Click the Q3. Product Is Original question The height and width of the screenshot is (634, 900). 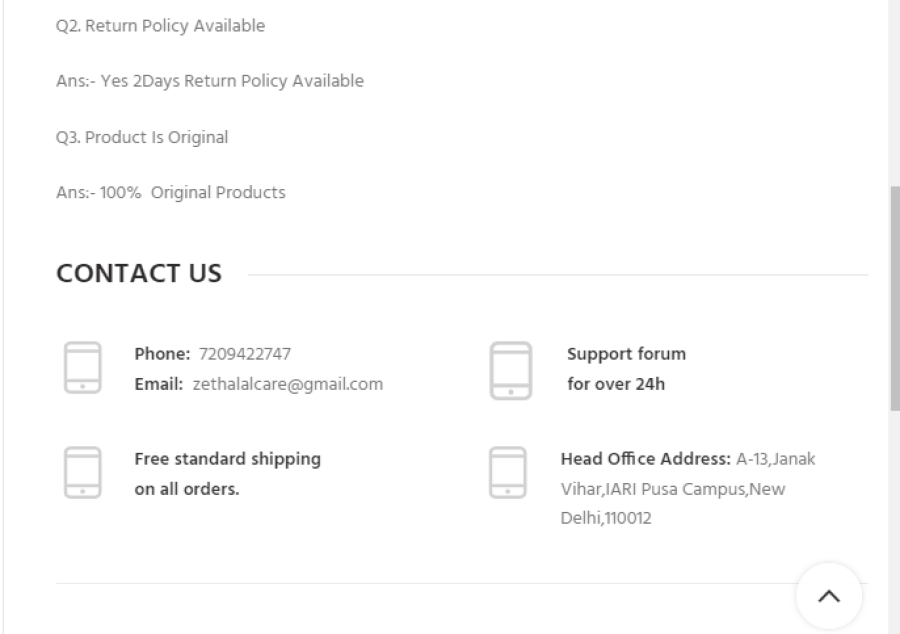click(142, 137)
